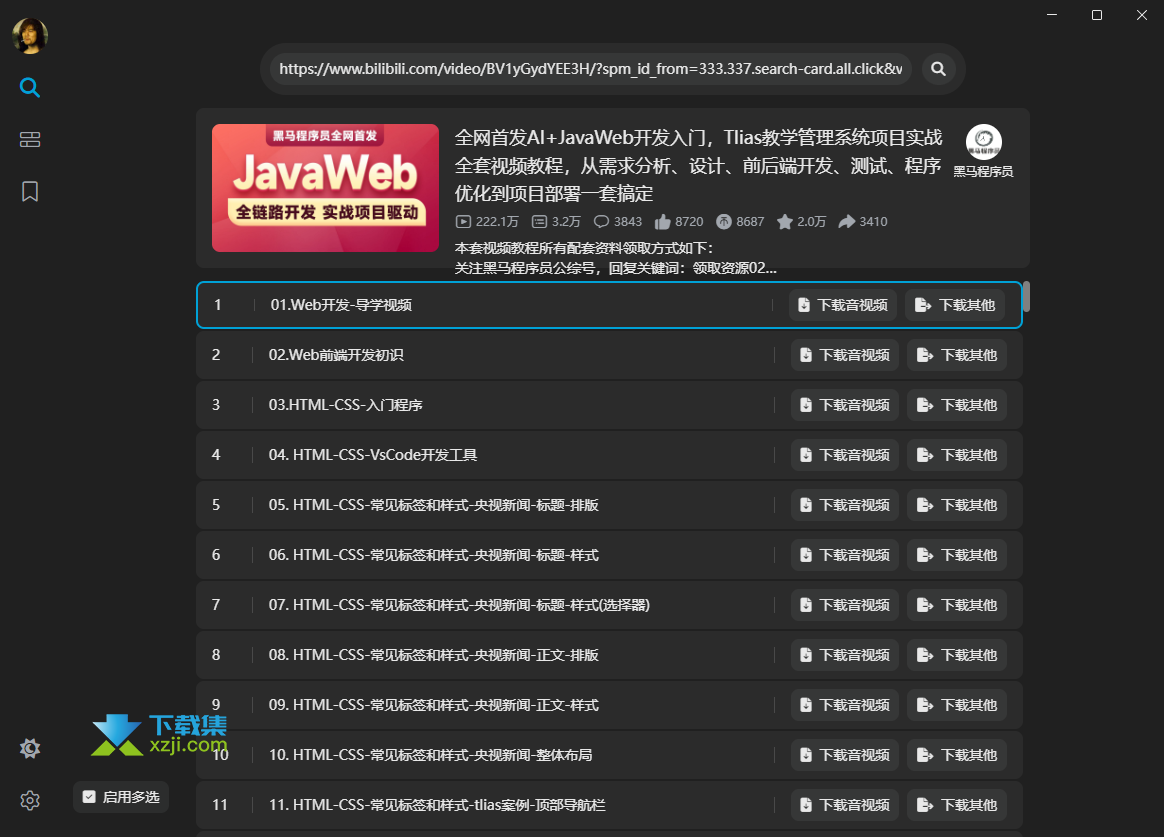1164x837 pixels.
Task: Select episode title 09 央视新闻-正文-样式
Action: (x=434, y=705)
